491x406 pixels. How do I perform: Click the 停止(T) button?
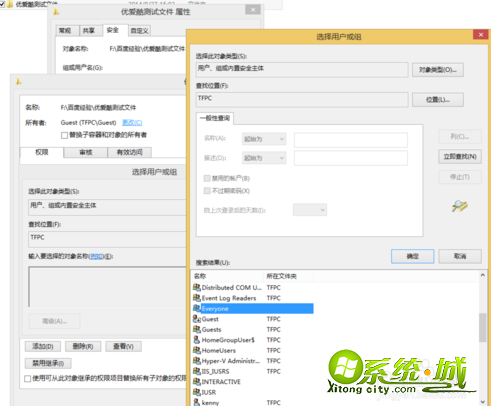pos(460,177)
